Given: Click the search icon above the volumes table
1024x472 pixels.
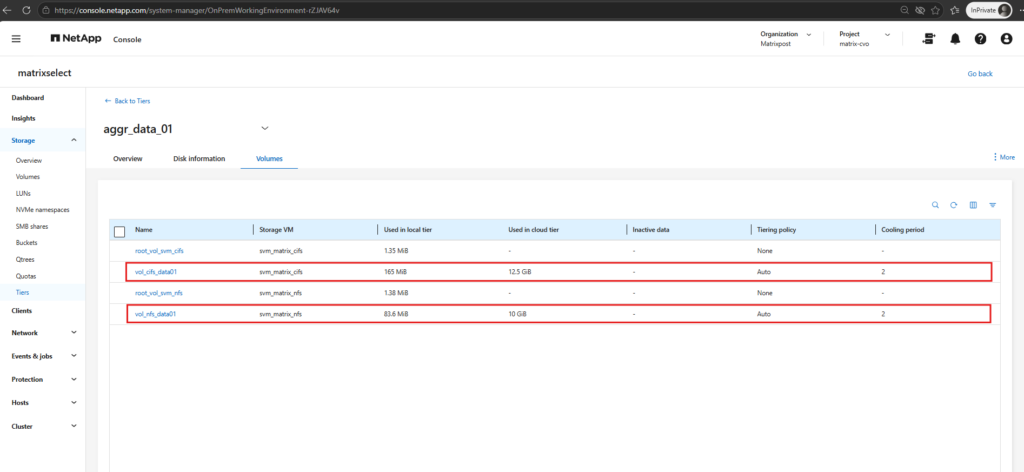Looking at the screenshot, I should click(935, 205).
